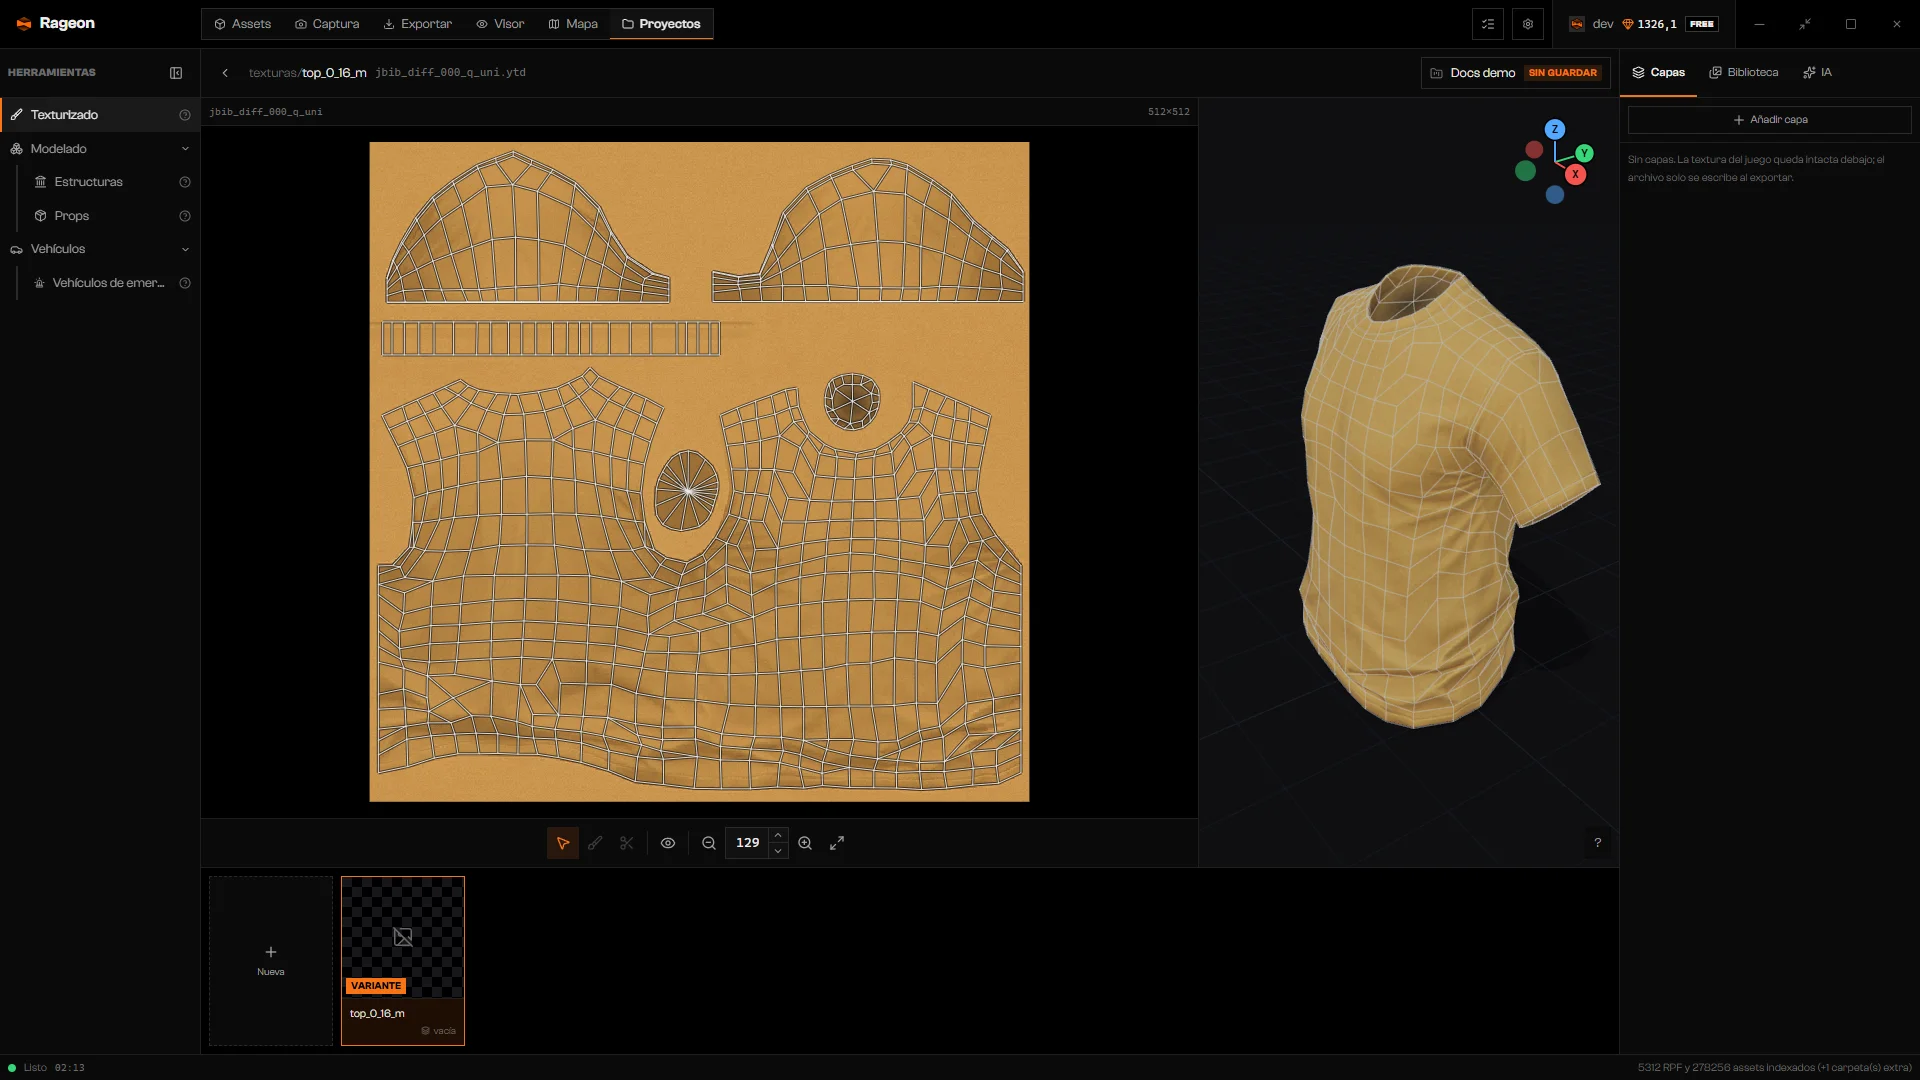Collapse the Herramientas sidebar panel
The image size is (1920, 1080).
point(176,73)
